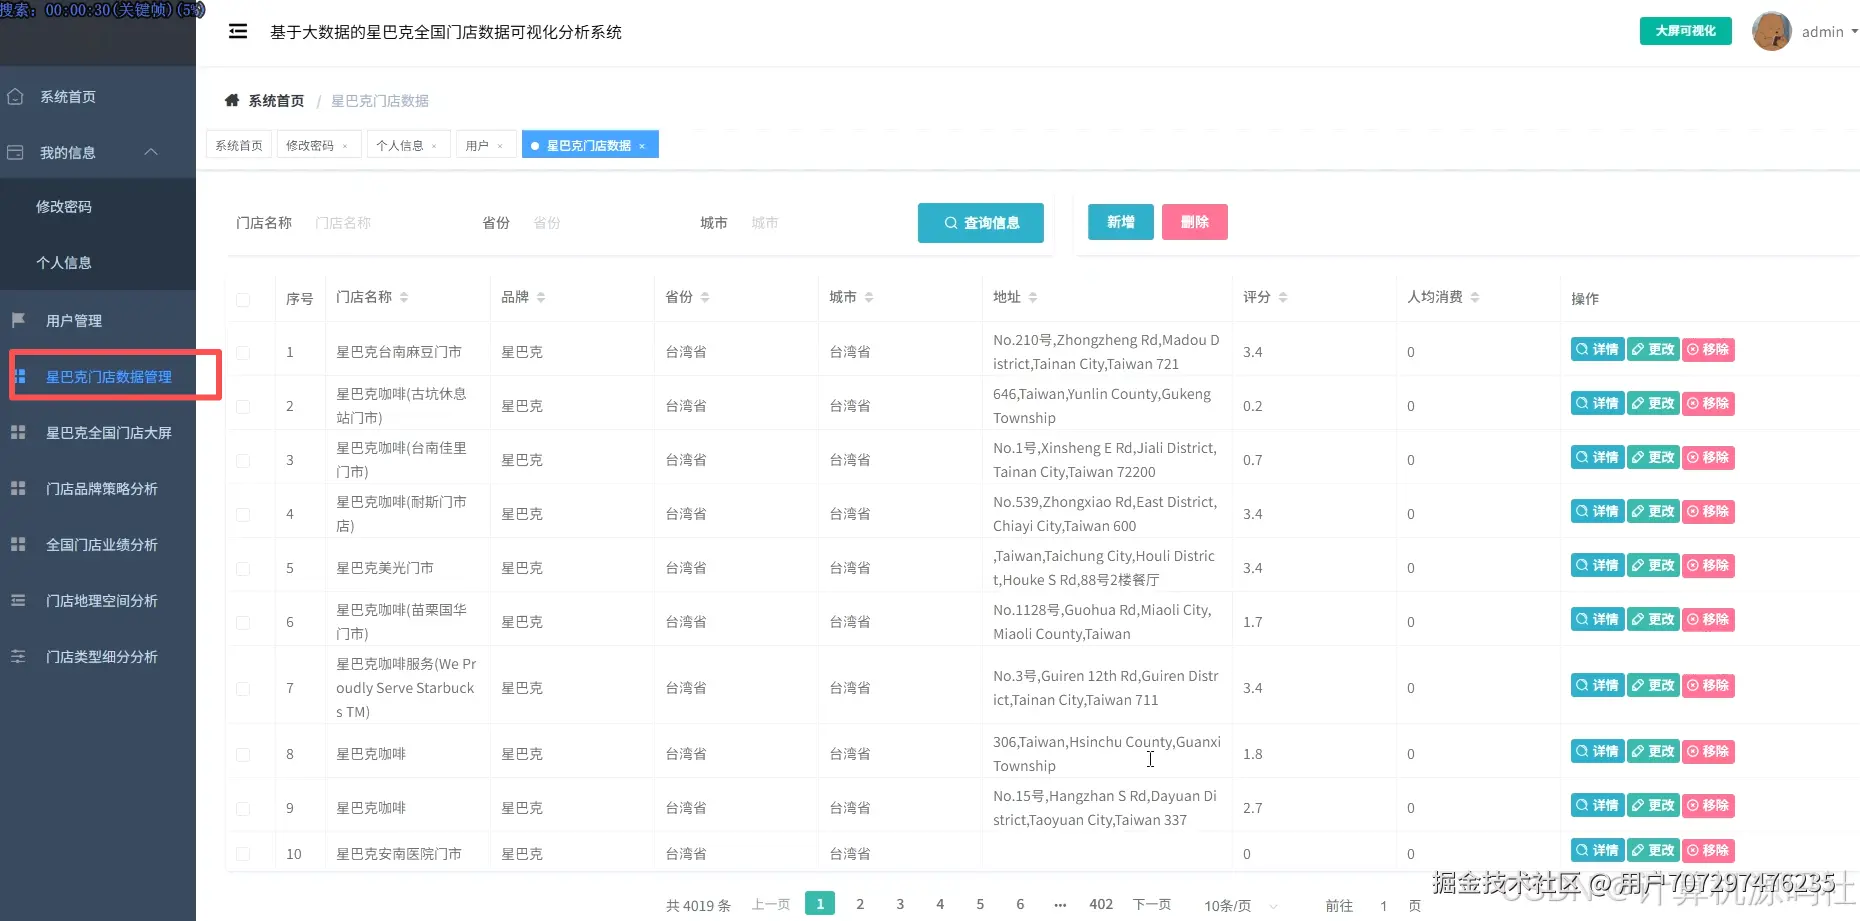Open 星巴克门店数据管理 in the sidebar

(109, 377)
